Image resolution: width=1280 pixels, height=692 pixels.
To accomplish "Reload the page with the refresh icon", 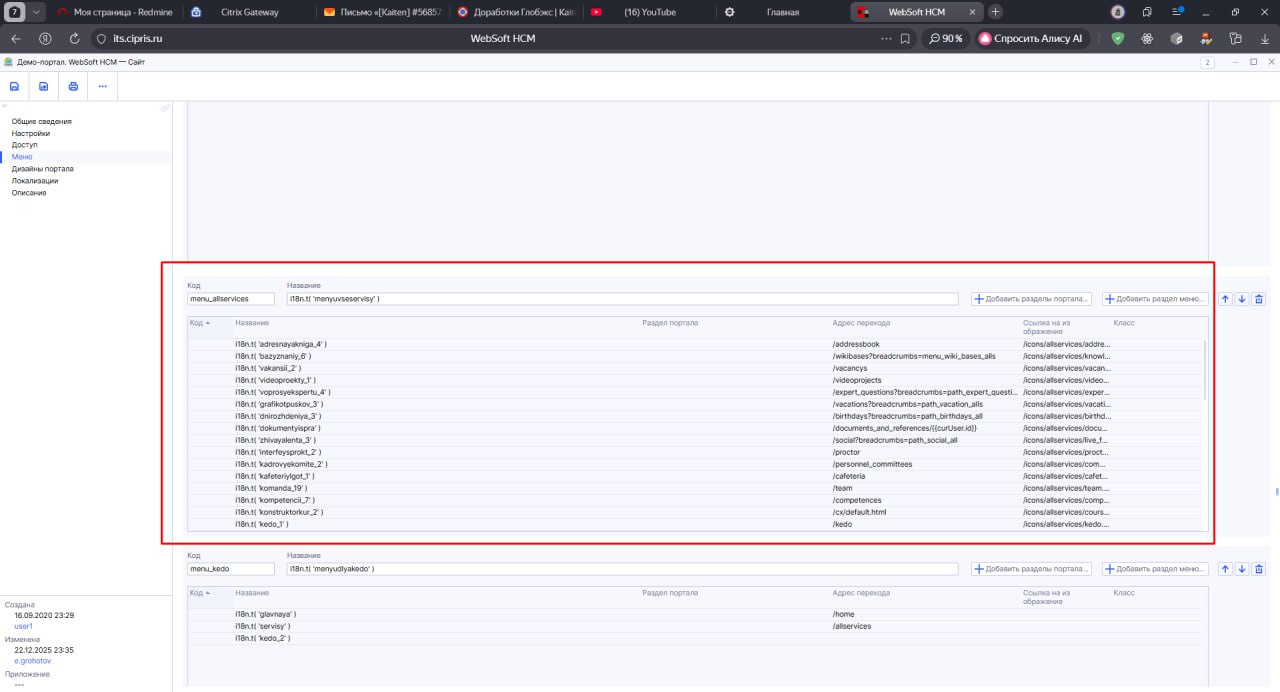I will (74, 39).
